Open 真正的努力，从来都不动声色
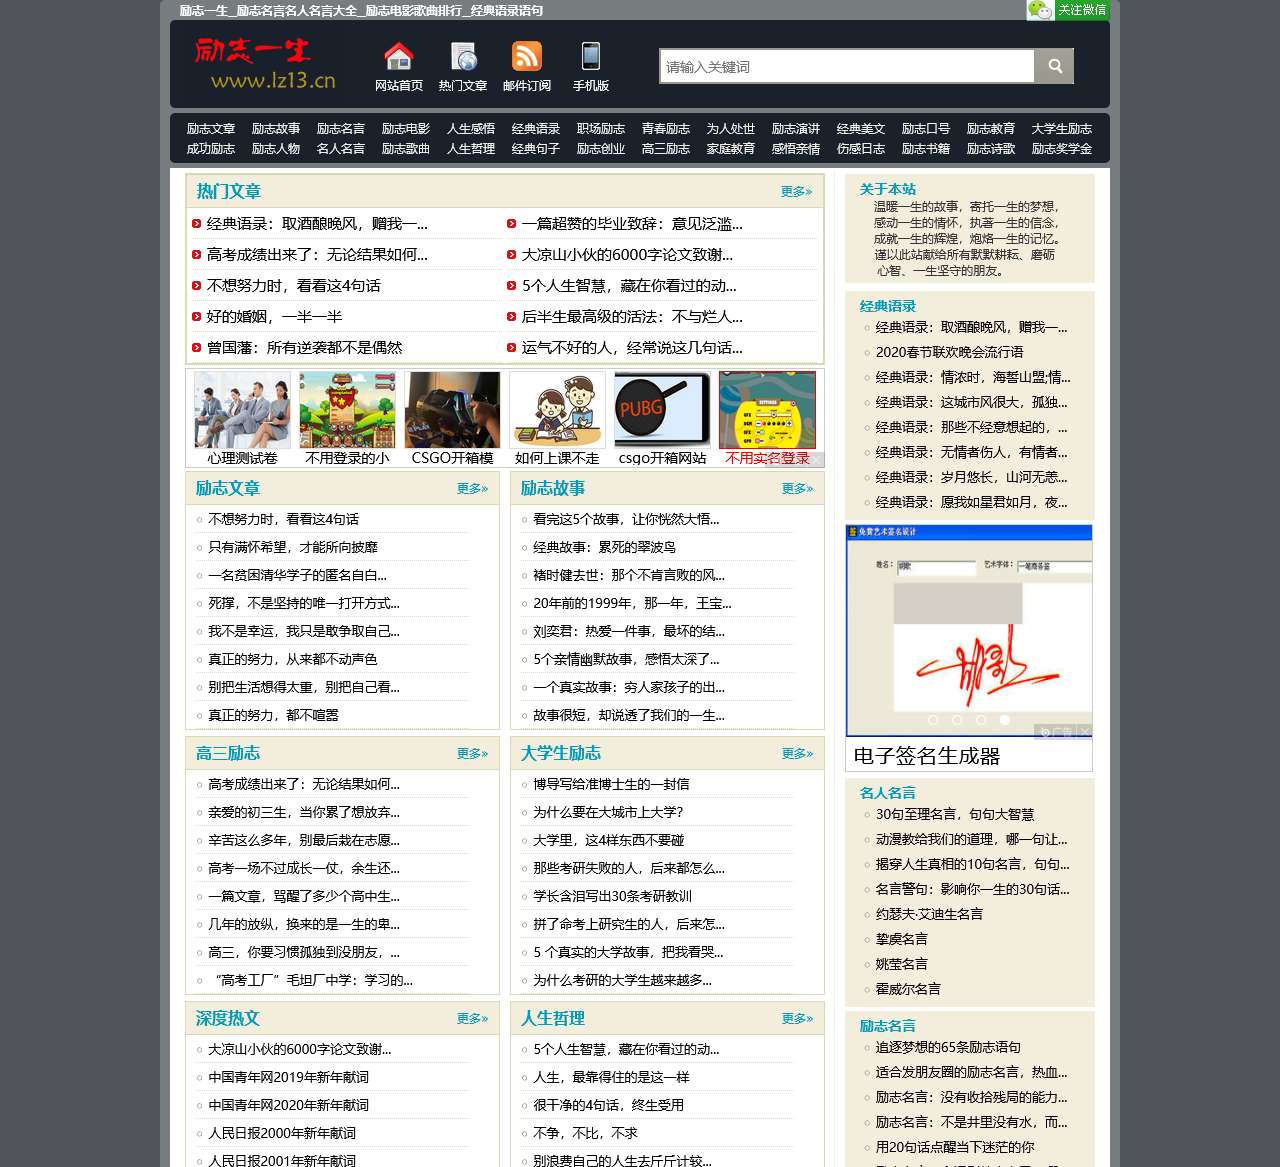1280x1167 pixels. (293, 660)
